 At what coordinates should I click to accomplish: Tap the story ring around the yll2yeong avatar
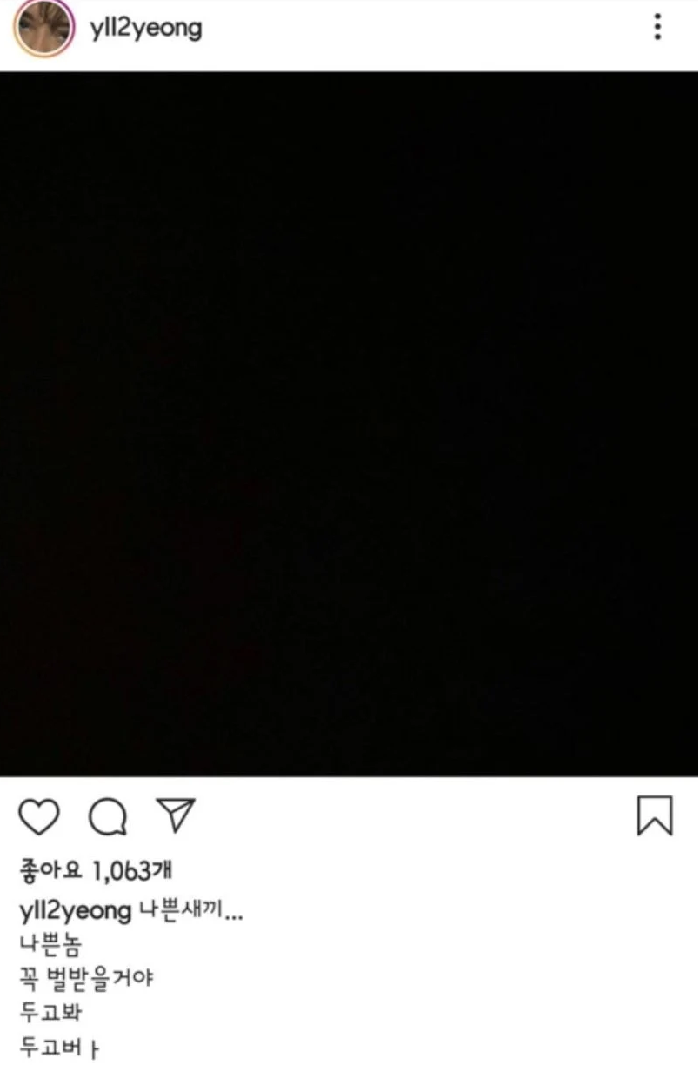click(45, 29)
